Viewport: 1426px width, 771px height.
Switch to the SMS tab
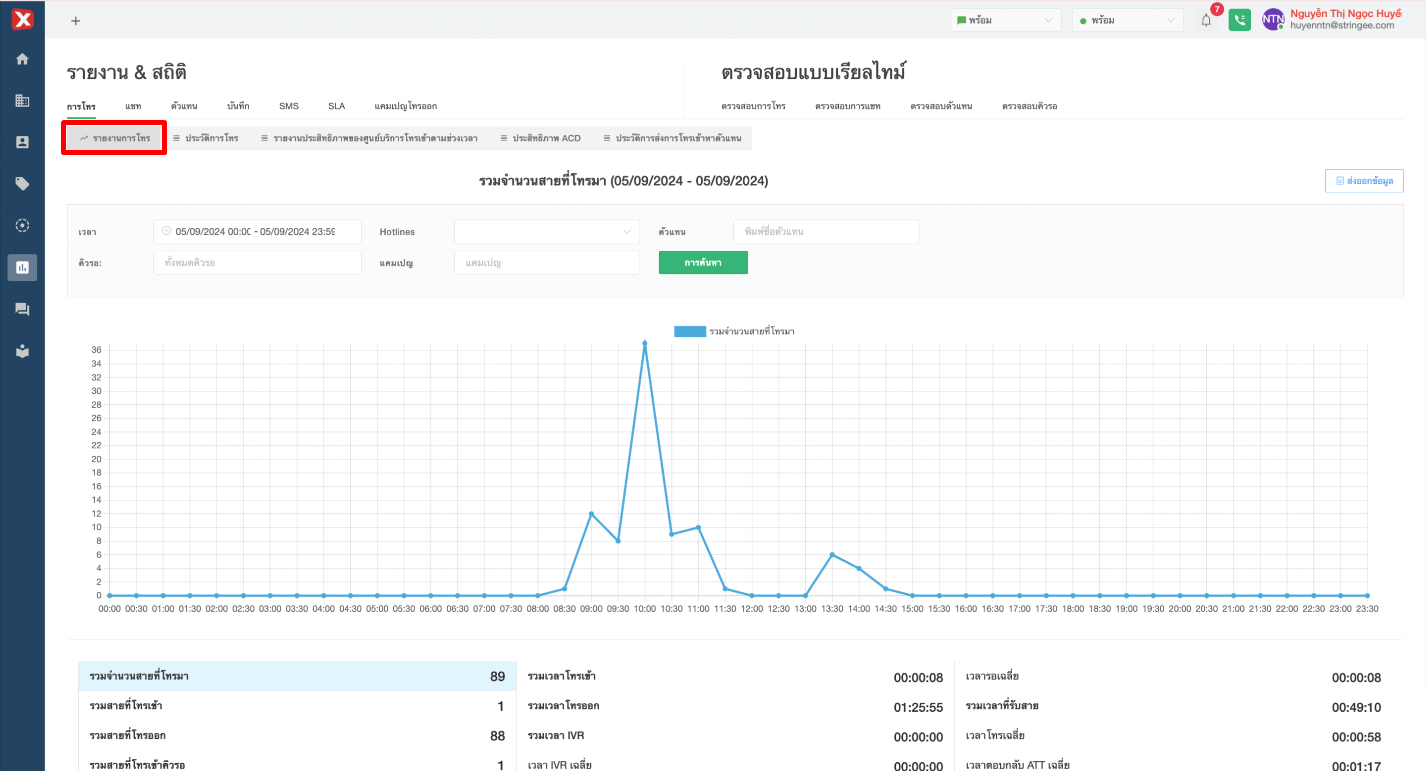point(288,106)
